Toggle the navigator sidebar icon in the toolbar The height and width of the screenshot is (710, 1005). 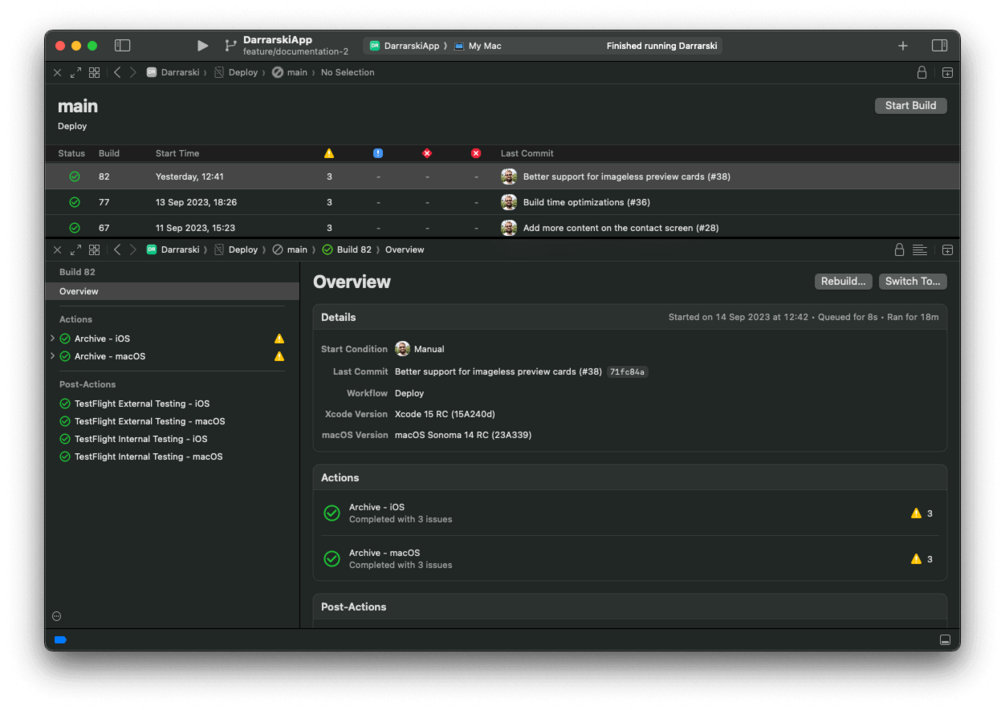(x=122, y=45)
